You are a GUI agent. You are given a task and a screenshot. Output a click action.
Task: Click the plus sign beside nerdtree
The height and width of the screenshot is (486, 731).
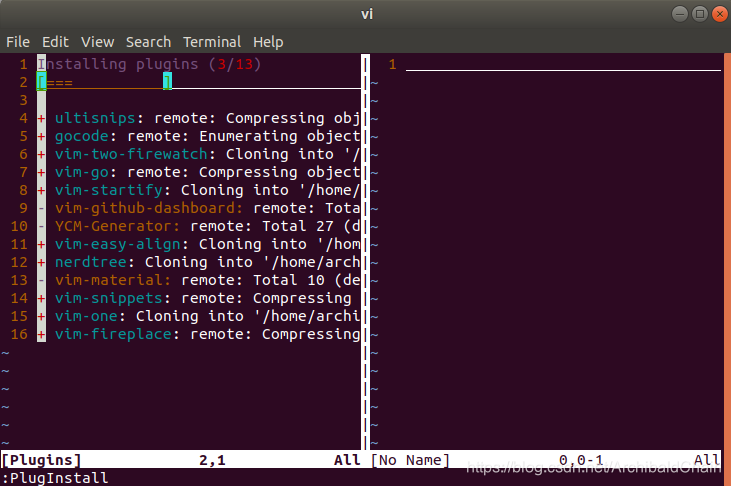tap(41, 263)
